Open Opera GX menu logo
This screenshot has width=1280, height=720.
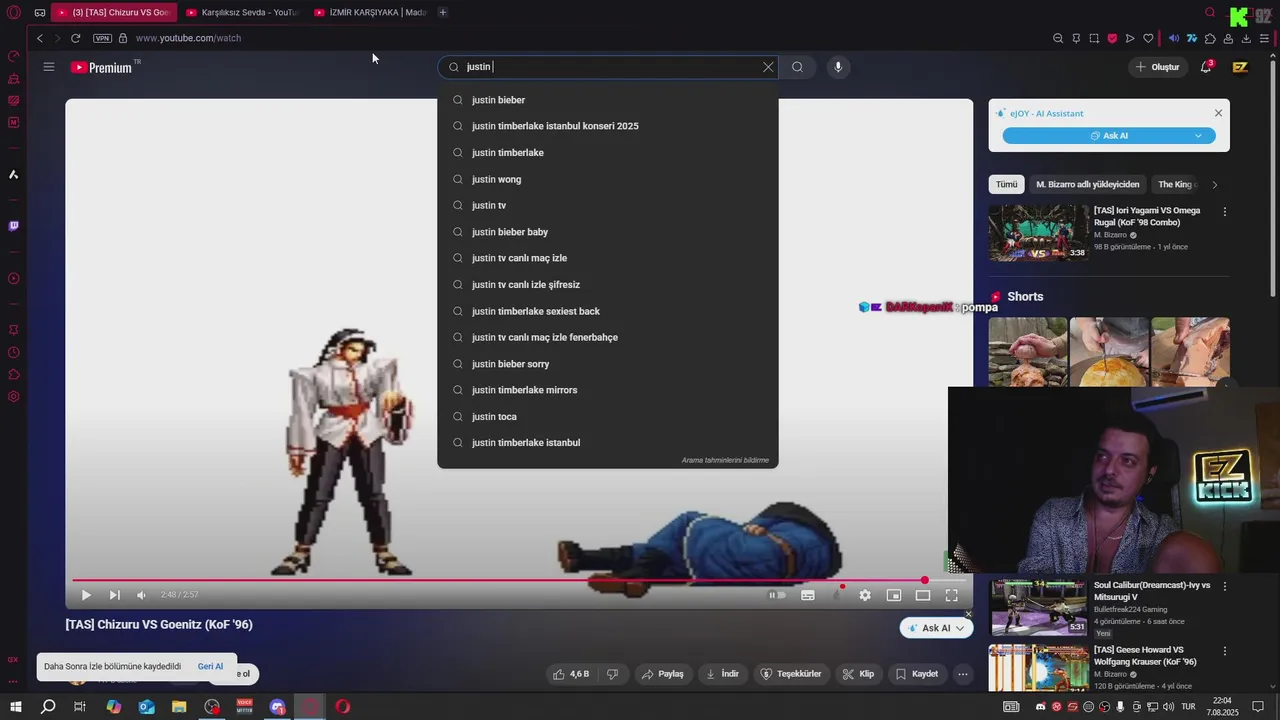13,12
